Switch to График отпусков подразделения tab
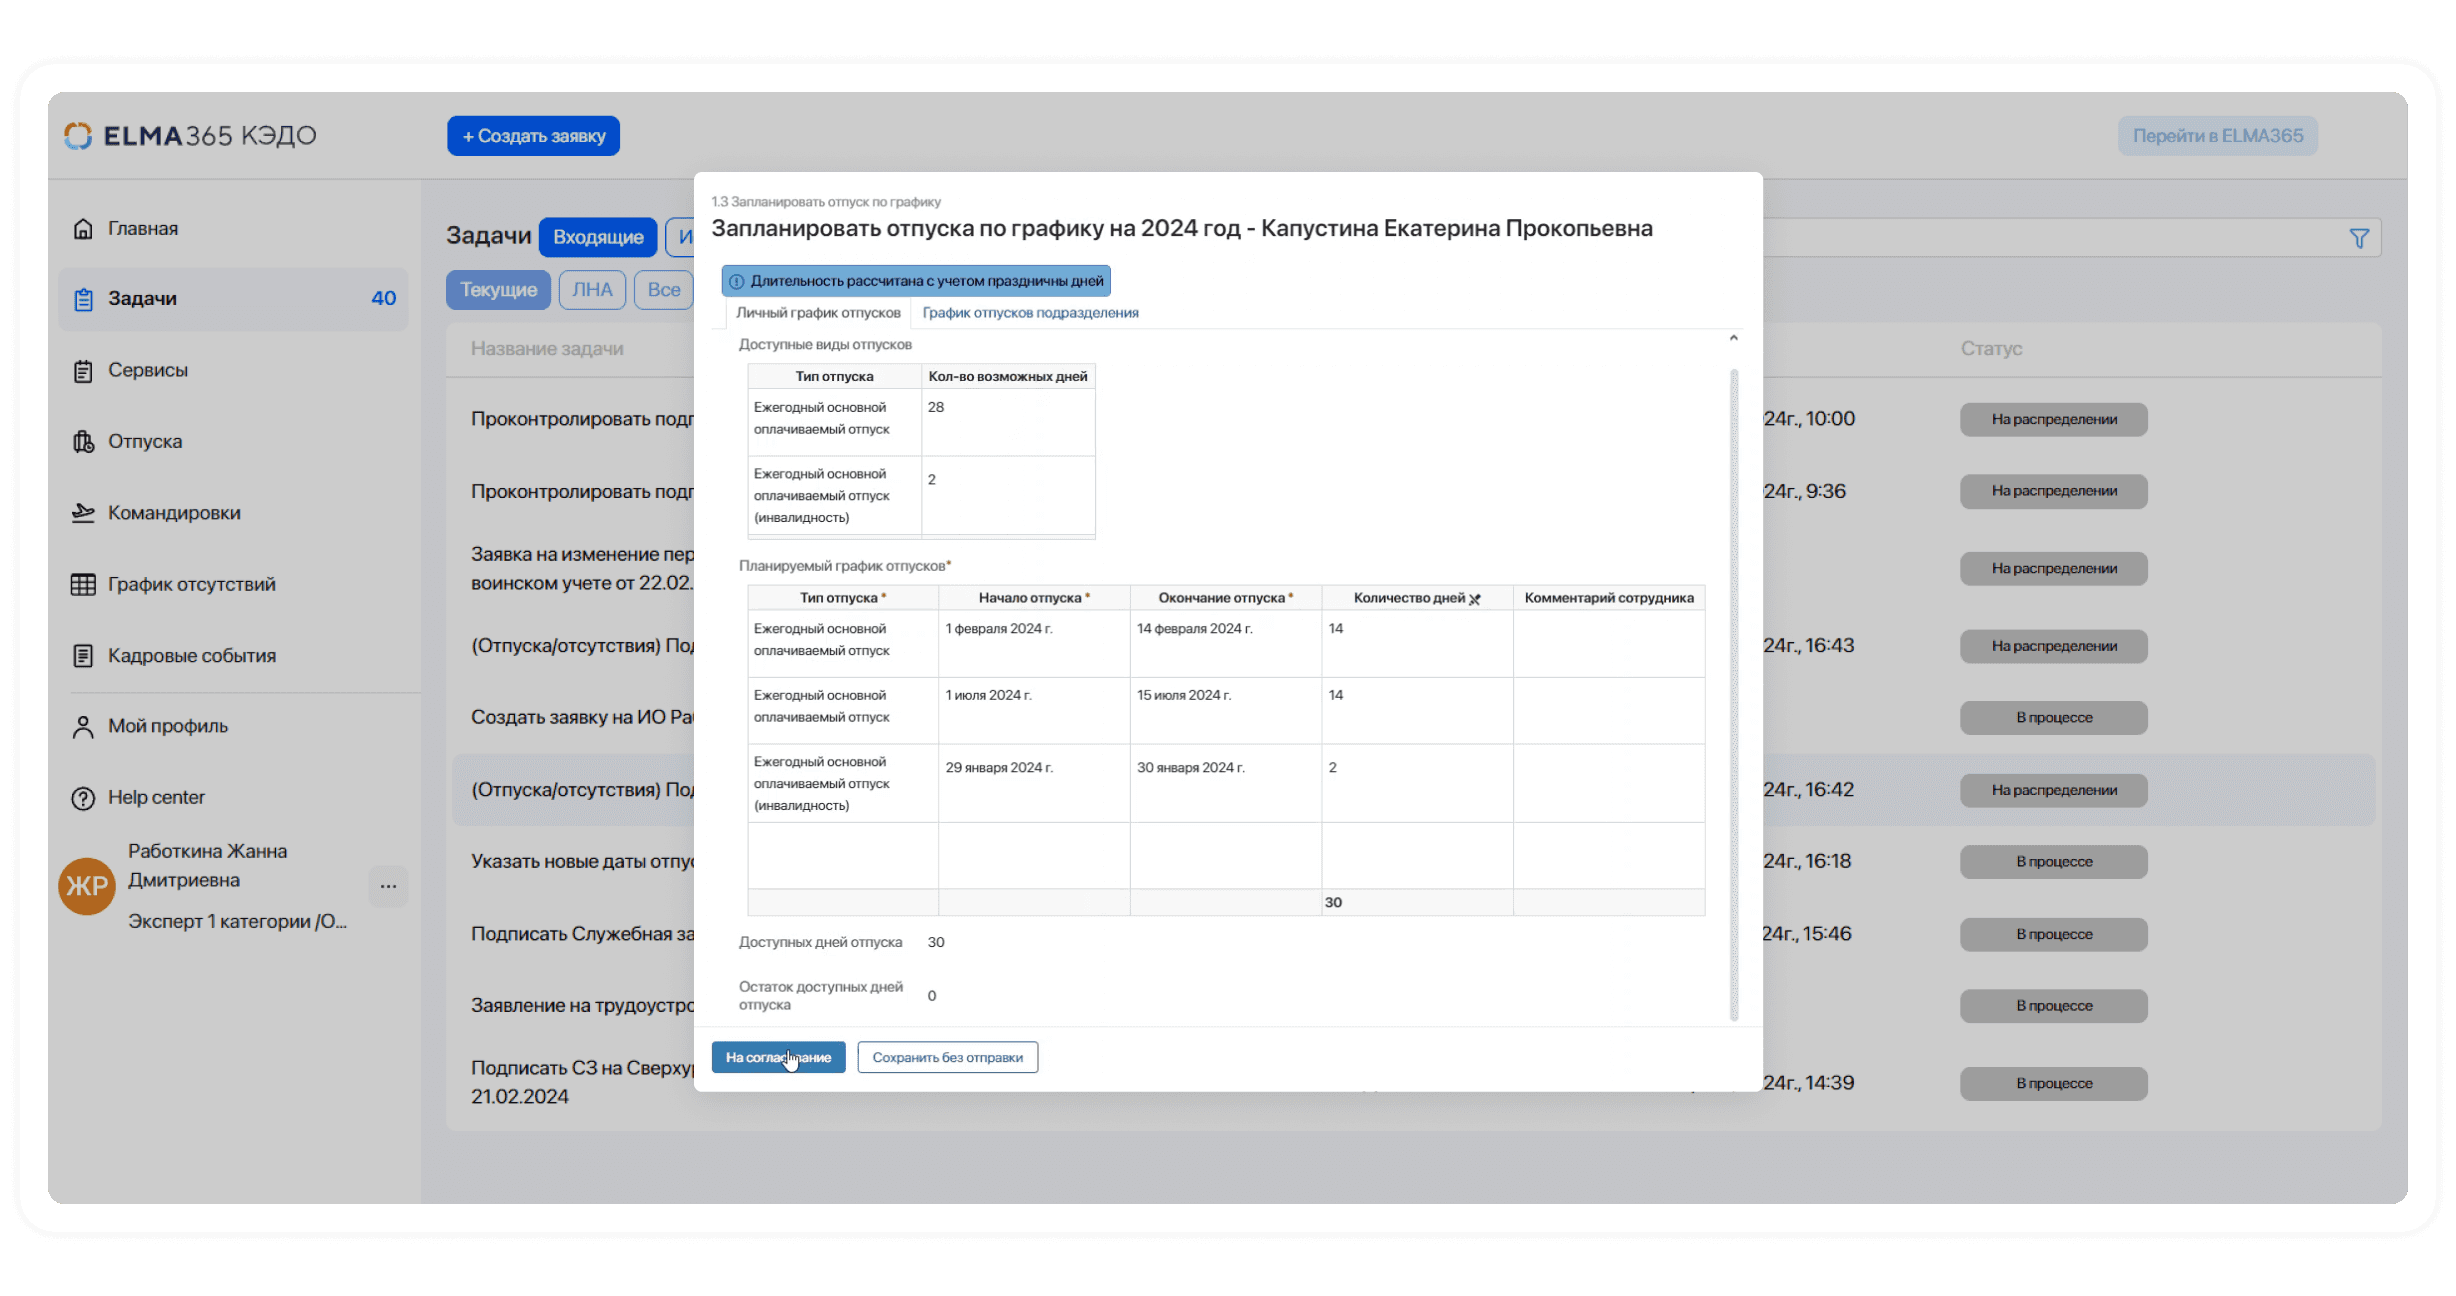The width and height of the screenshot is (2456, 1296). [x=1030, y=313]
